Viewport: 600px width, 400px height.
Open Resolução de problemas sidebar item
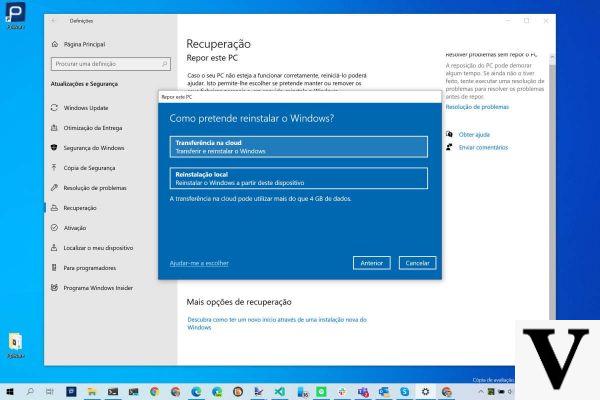[95, 188]
